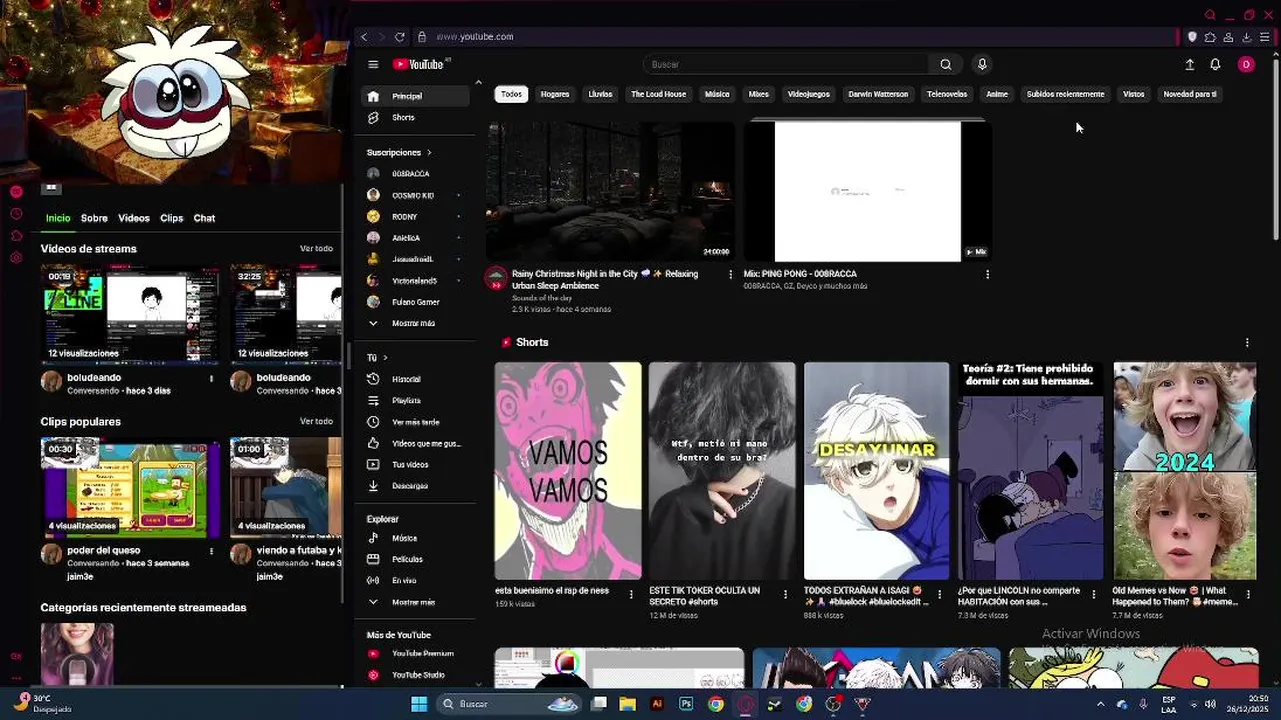
Task: Open the YouTube hamburger guide menu
Action: click(x=373, y=64)
